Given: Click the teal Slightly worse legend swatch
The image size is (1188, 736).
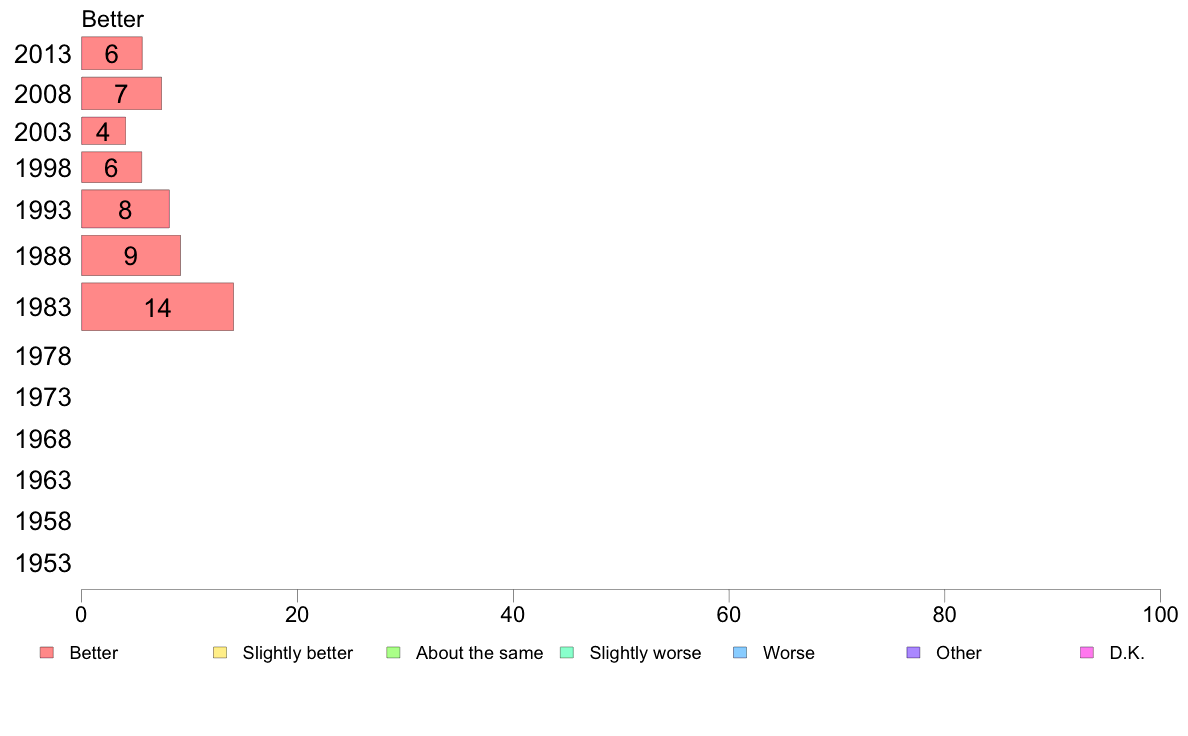Looking at the screenshot, I should coord(567,653).
